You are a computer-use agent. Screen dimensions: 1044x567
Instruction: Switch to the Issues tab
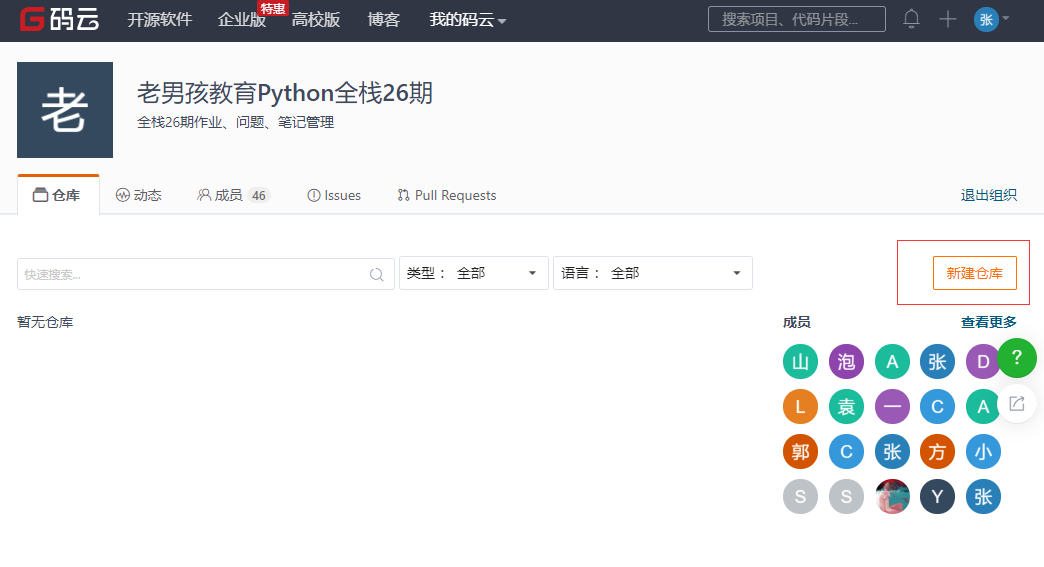(334, 195)
